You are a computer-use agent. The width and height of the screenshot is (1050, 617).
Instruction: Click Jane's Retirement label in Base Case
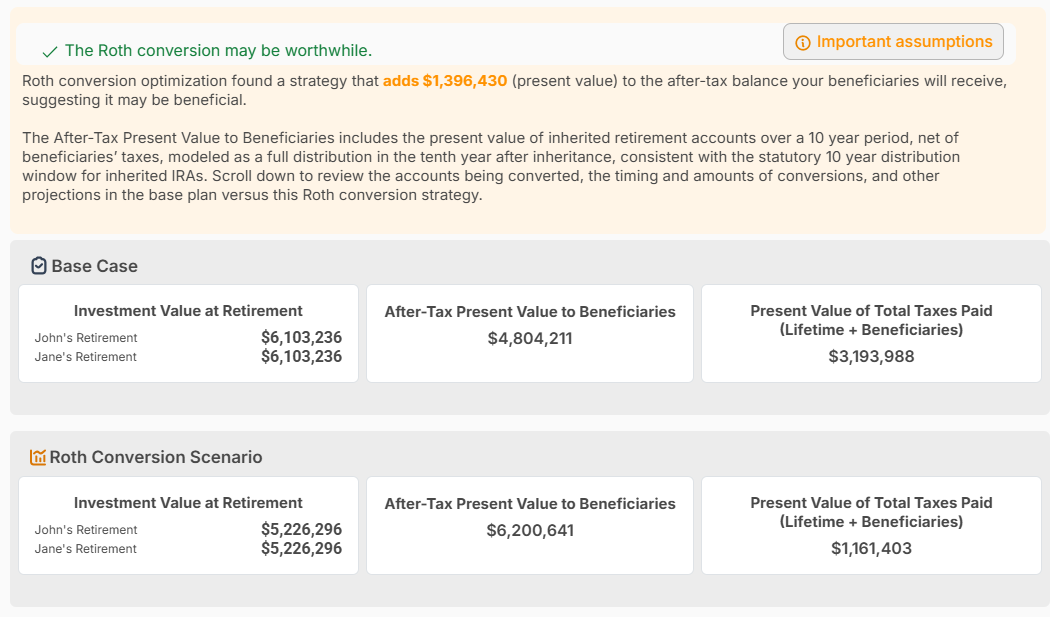click(86, 357)
